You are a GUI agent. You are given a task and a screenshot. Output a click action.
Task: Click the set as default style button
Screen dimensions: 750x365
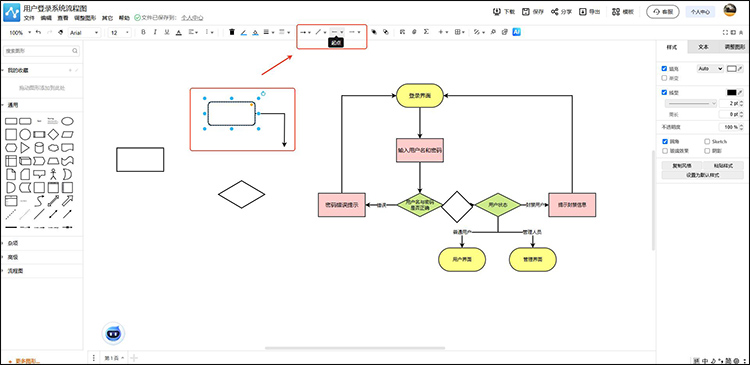702,175
